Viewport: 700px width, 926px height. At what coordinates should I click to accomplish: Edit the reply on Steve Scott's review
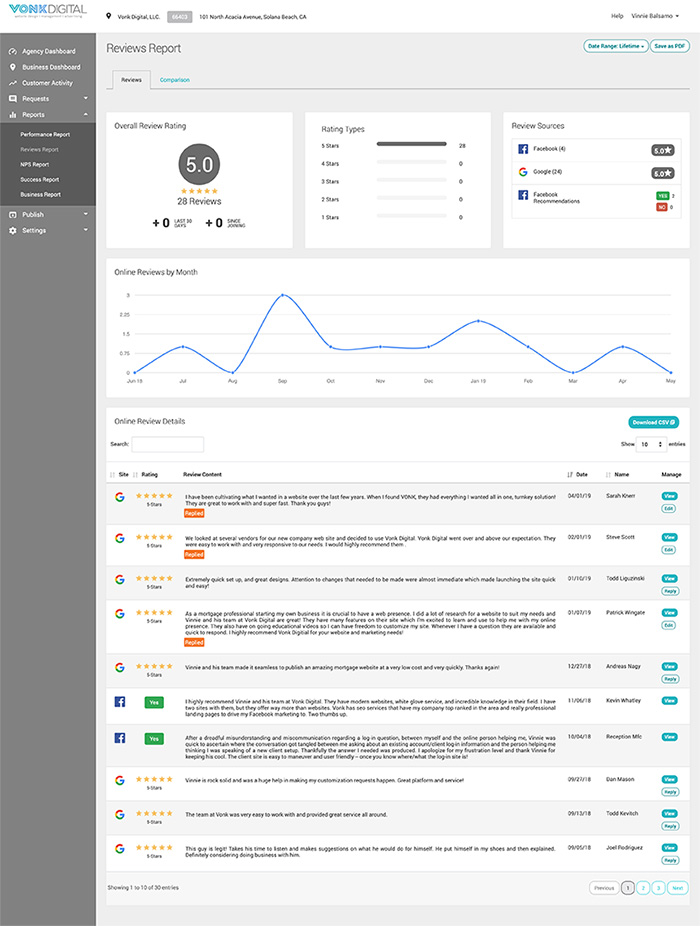(x=668, y=550)
